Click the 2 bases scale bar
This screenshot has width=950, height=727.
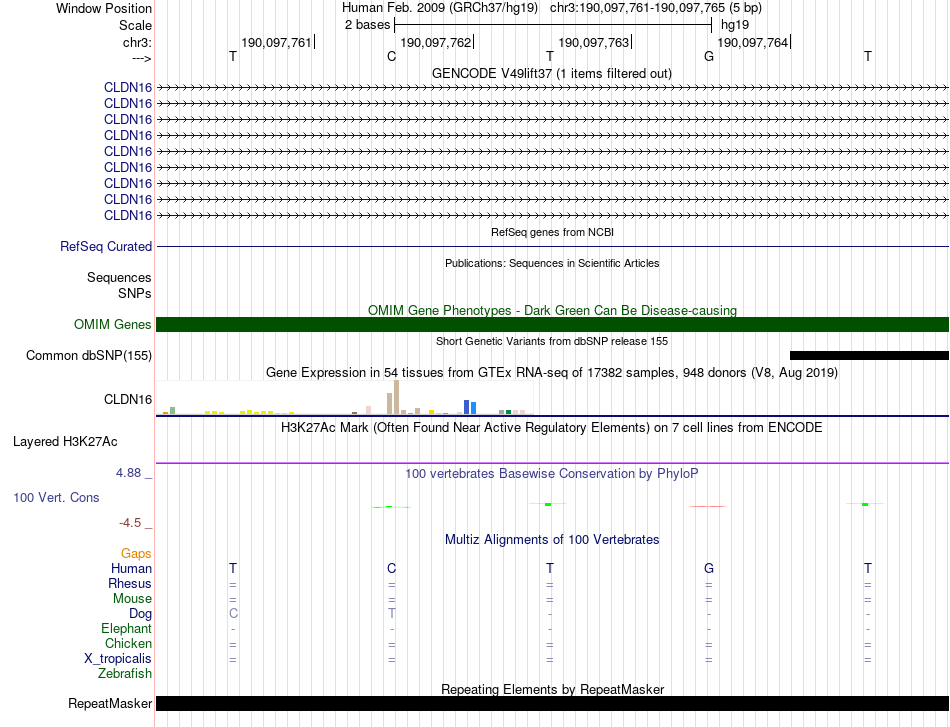[x=553, y=25]
